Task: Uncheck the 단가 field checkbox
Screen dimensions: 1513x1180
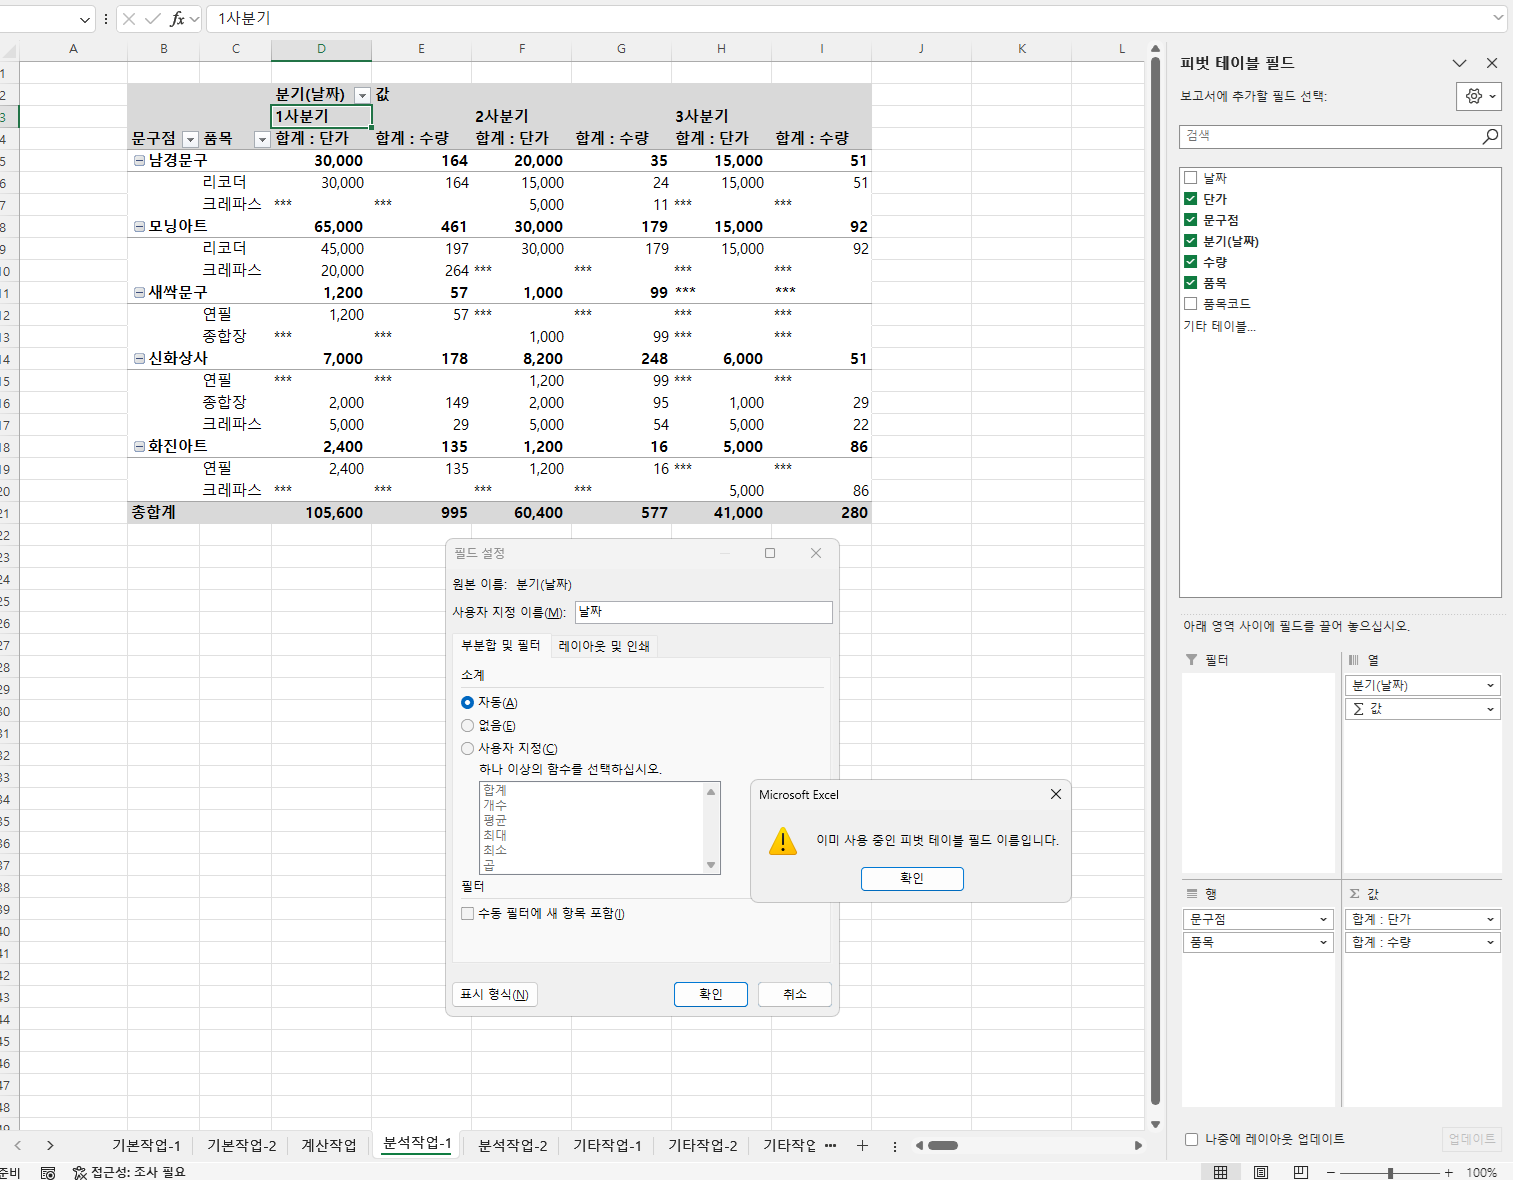Action: (1190, 199)
